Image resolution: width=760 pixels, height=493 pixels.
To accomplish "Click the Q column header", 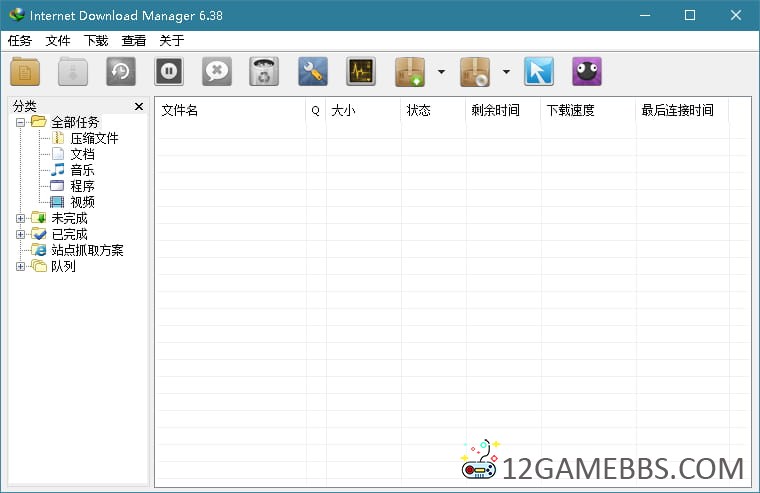I will click(x=316, y=111).
